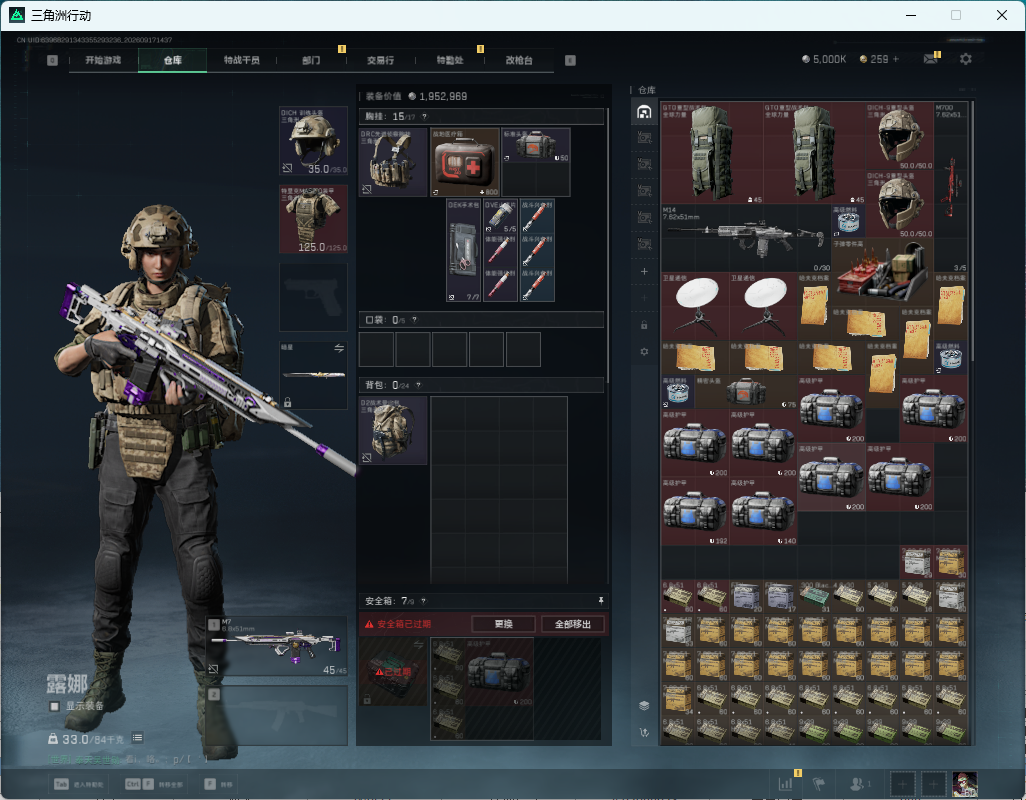The width and height of the screenshot is (1026, 800).
Task: Click the swap arrows on knife slot
Action: coord(339,349)
